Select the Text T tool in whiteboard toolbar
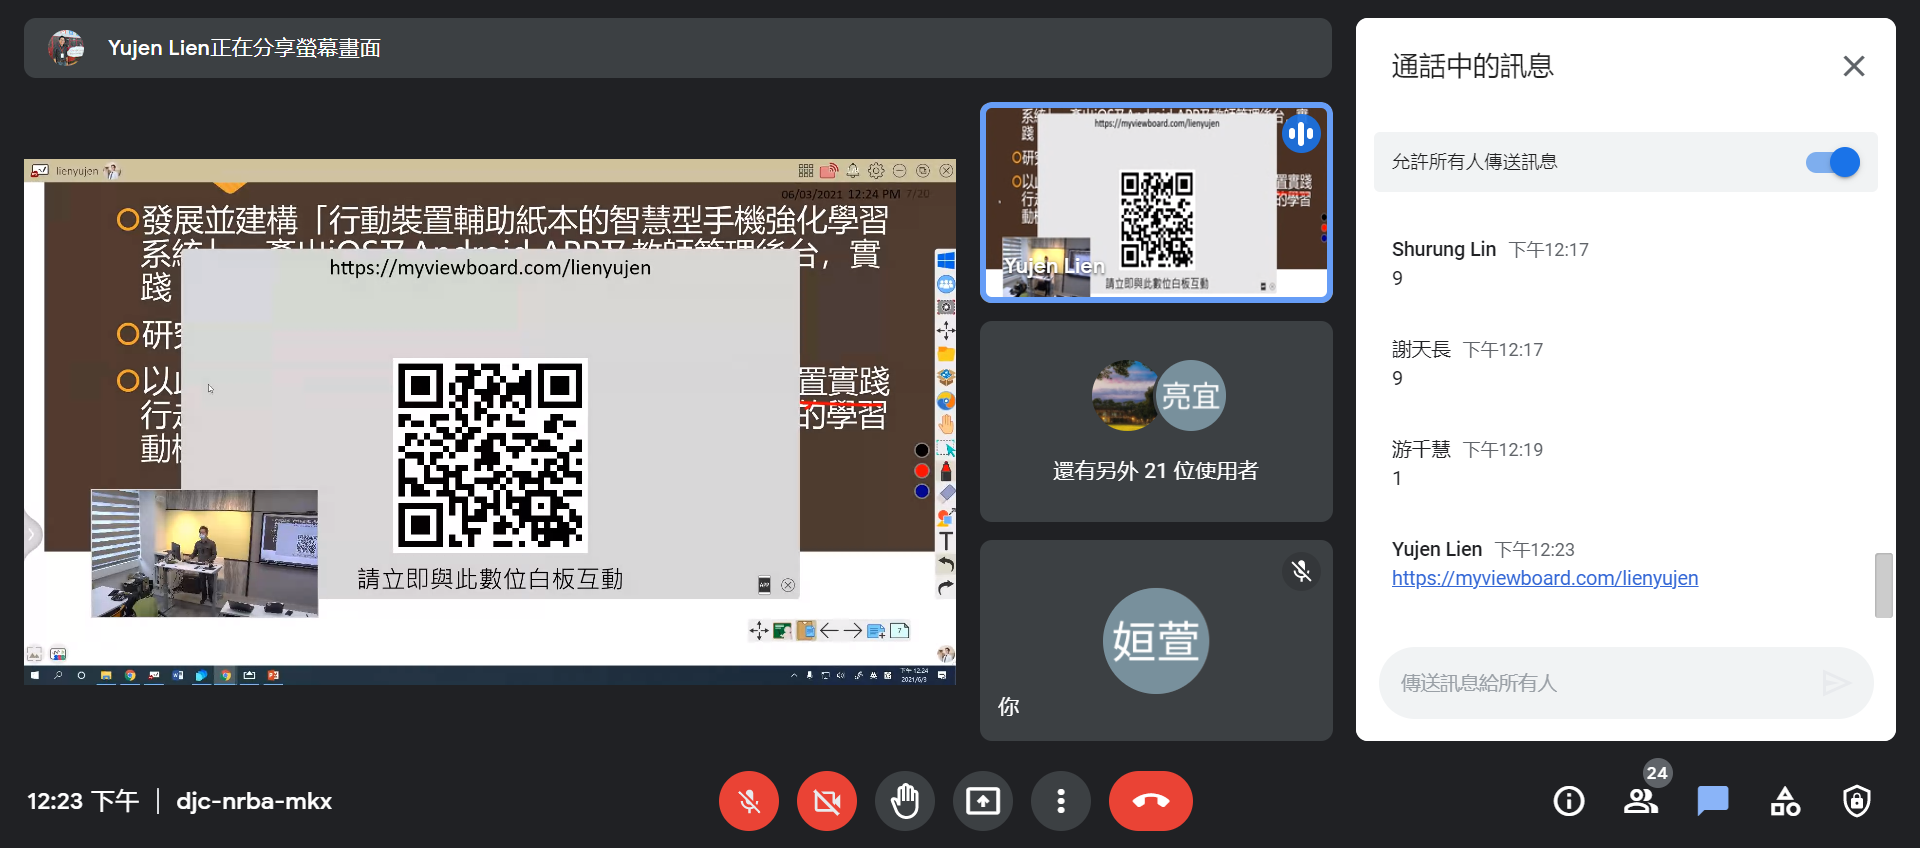The width and height of the screenshot is (1920, 848). pos(946,541)
